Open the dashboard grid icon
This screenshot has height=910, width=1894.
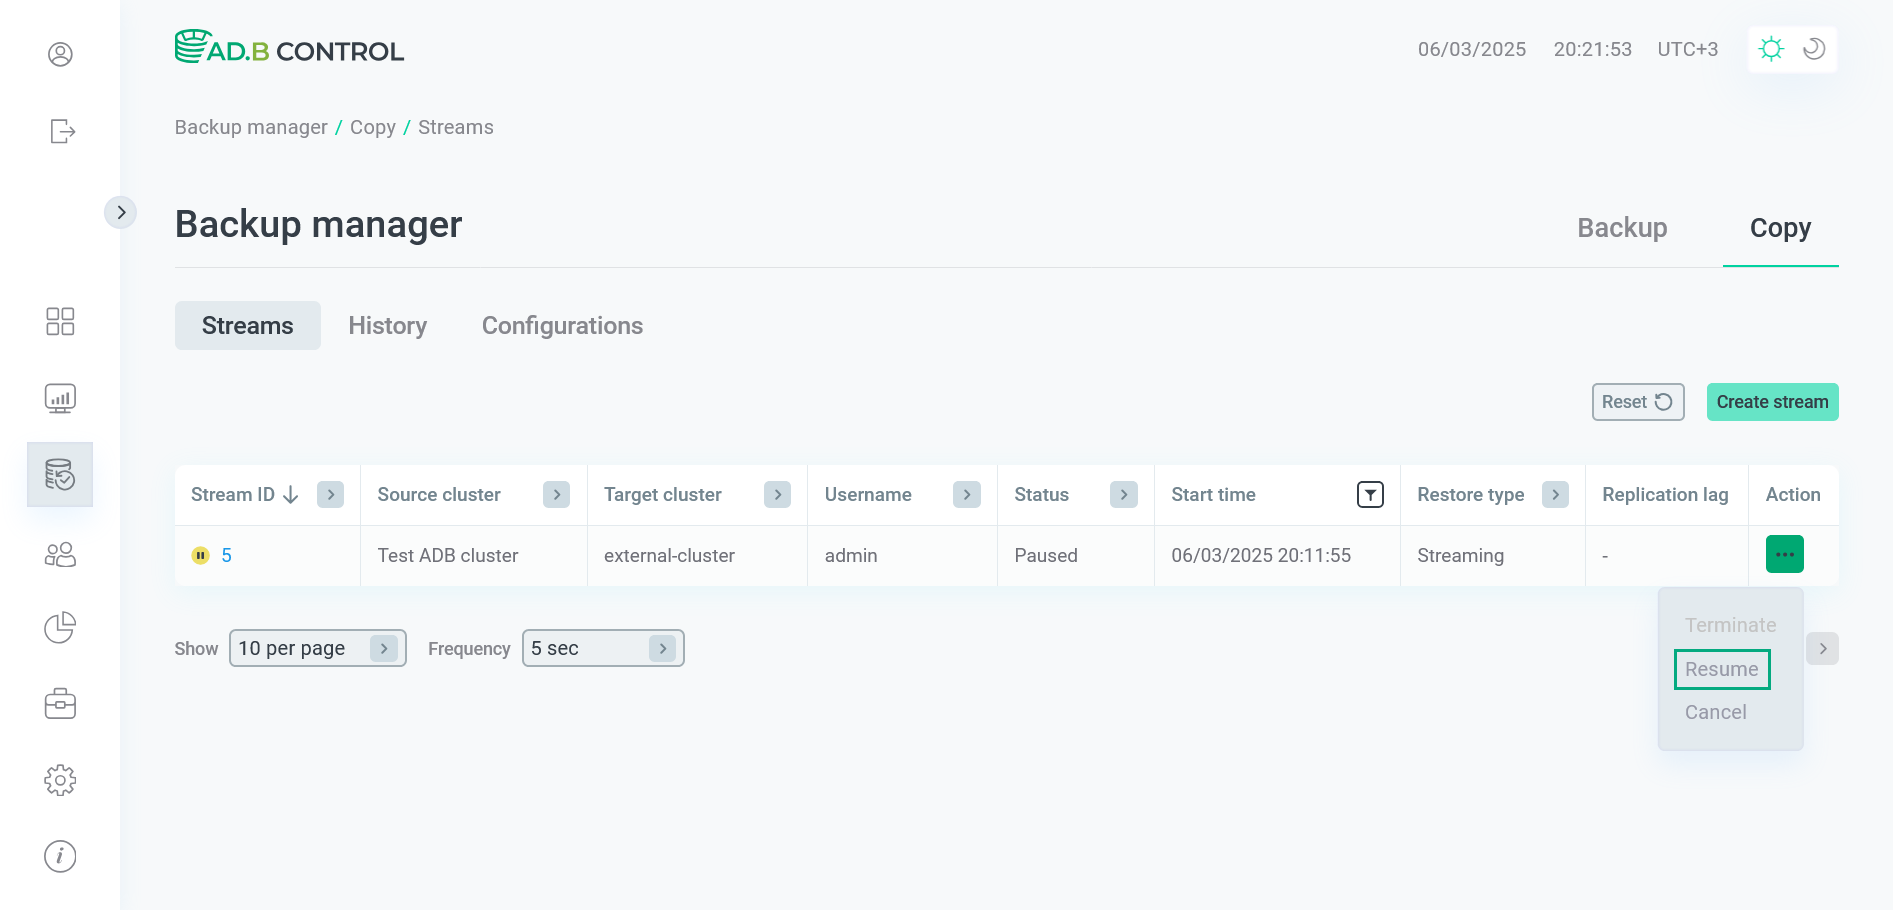(60, 321)
